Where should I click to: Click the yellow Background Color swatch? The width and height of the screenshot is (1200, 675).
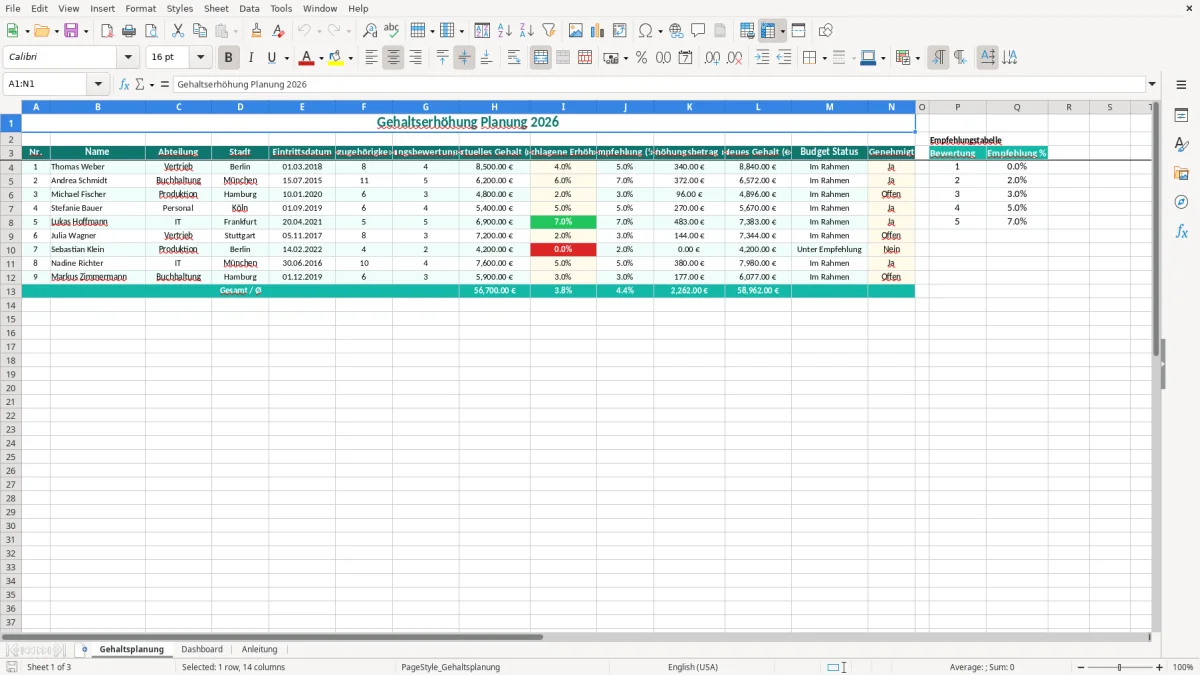tap(336, 58)
